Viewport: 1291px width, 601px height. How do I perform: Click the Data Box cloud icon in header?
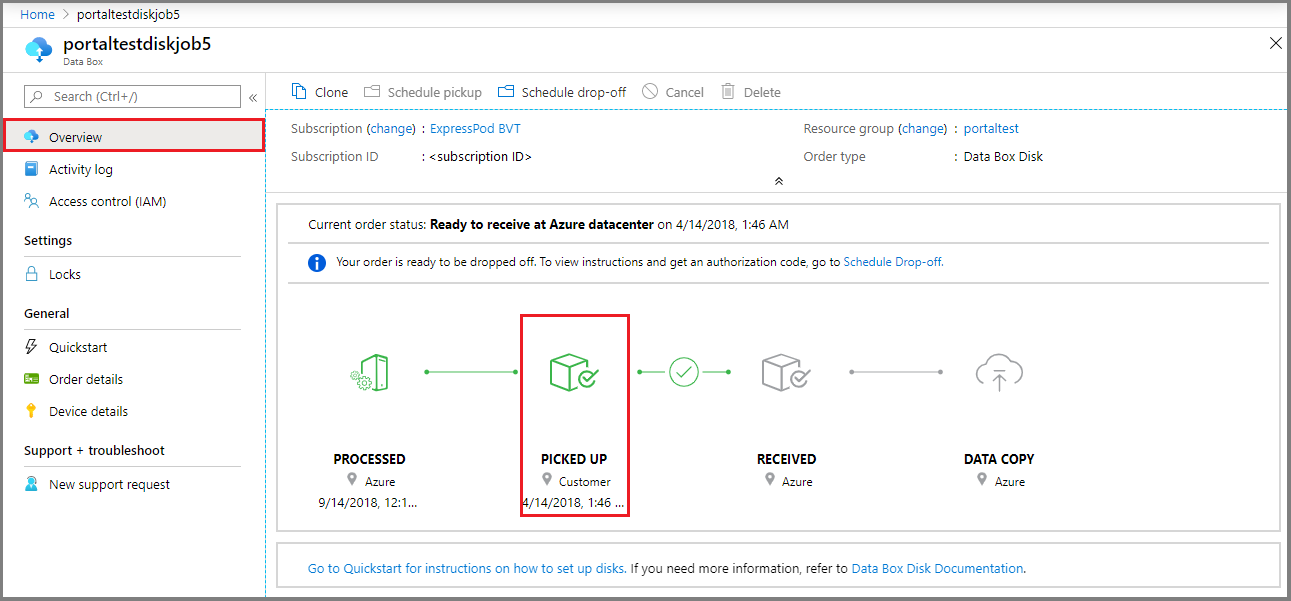coord(39,49)
